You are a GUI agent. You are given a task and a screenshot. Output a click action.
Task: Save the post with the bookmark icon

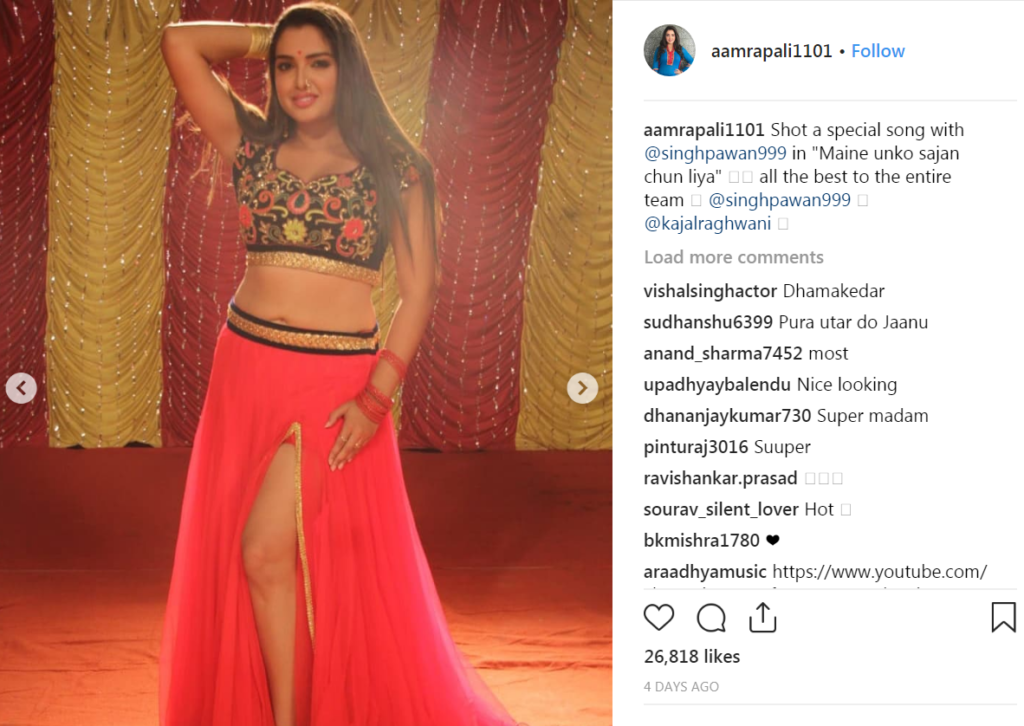pyautogui.click(x=1003, y=617)
